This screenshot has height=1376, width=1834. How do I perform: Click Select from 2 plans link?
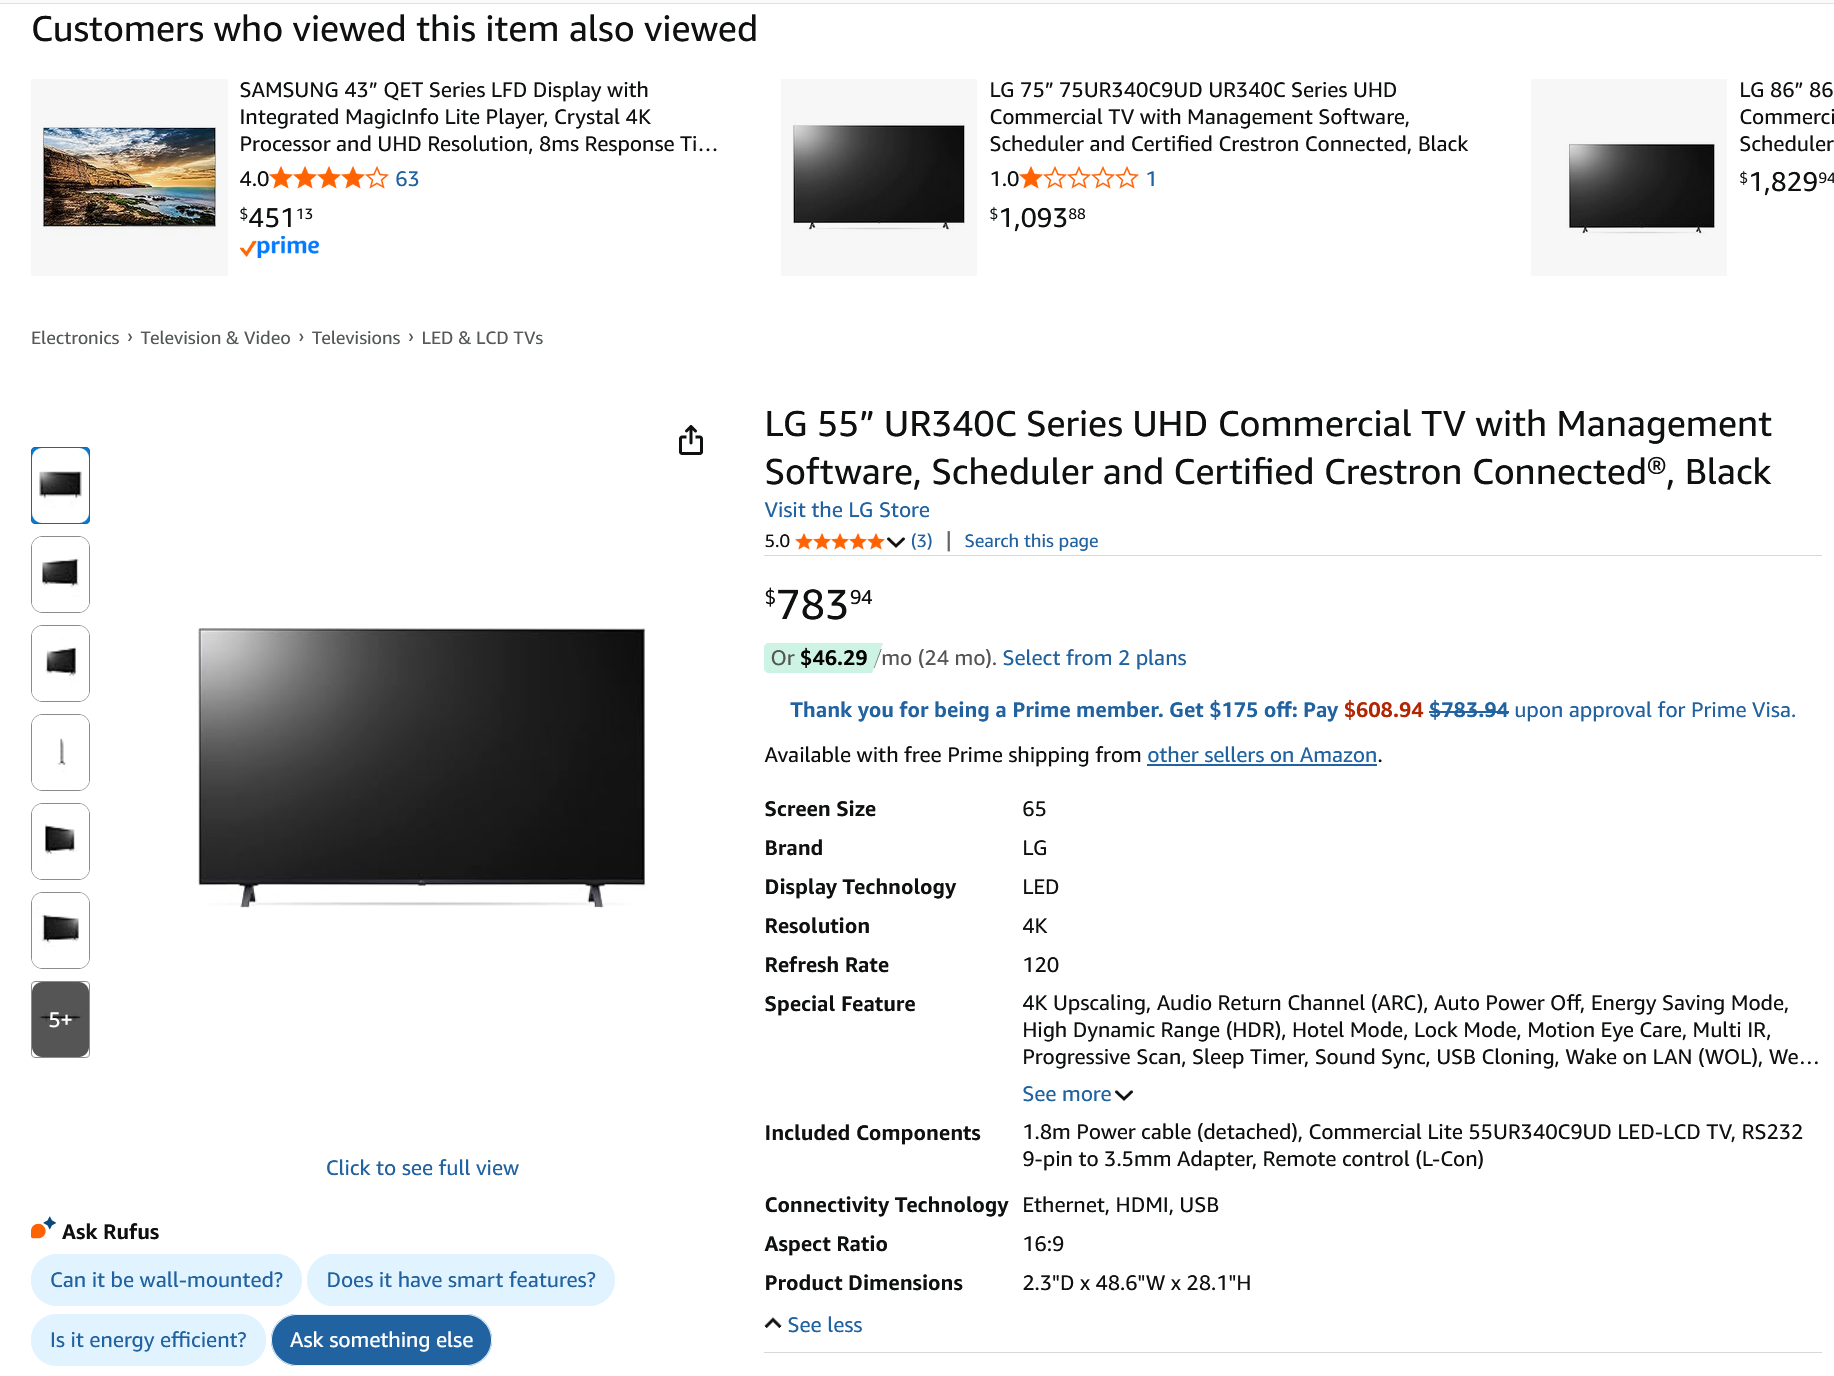click(1094, 658)
